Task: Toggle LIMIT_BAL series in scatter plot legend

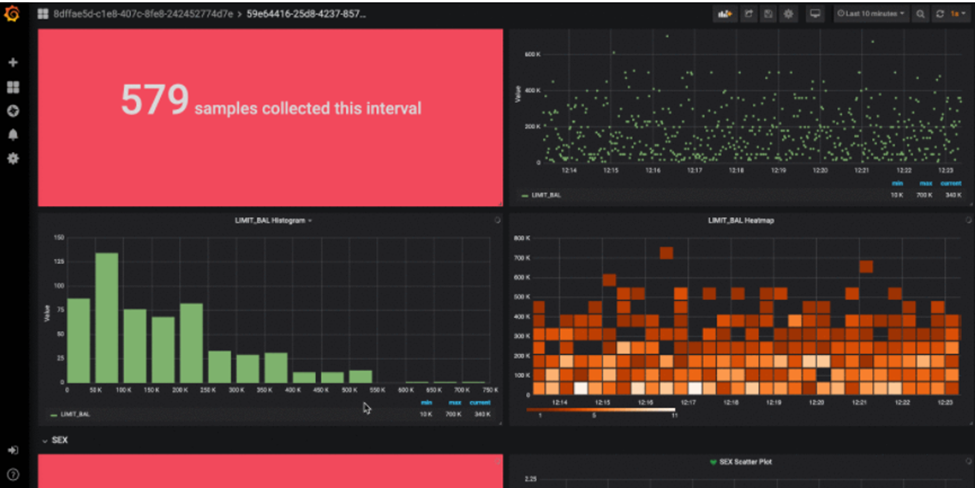Action: [545, 195]
